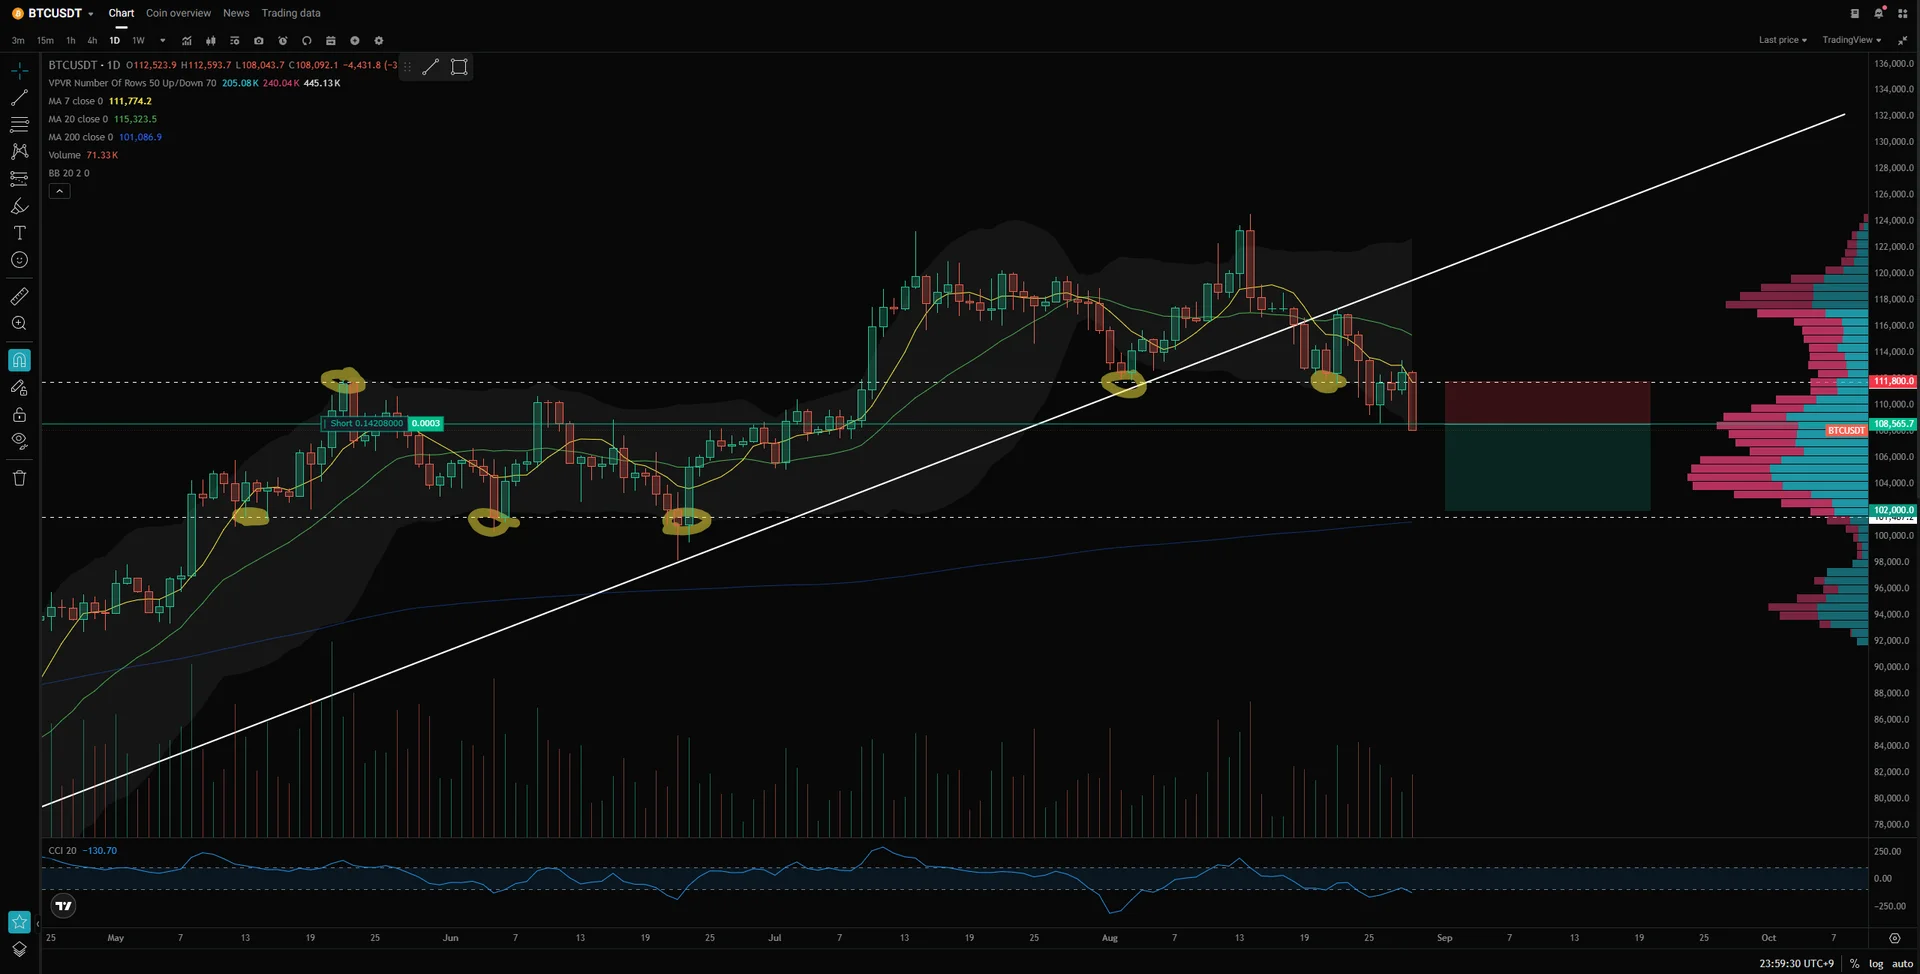Exit fullscreen chart with collapse icon
1920x974 pixels.
(1902, 41)
